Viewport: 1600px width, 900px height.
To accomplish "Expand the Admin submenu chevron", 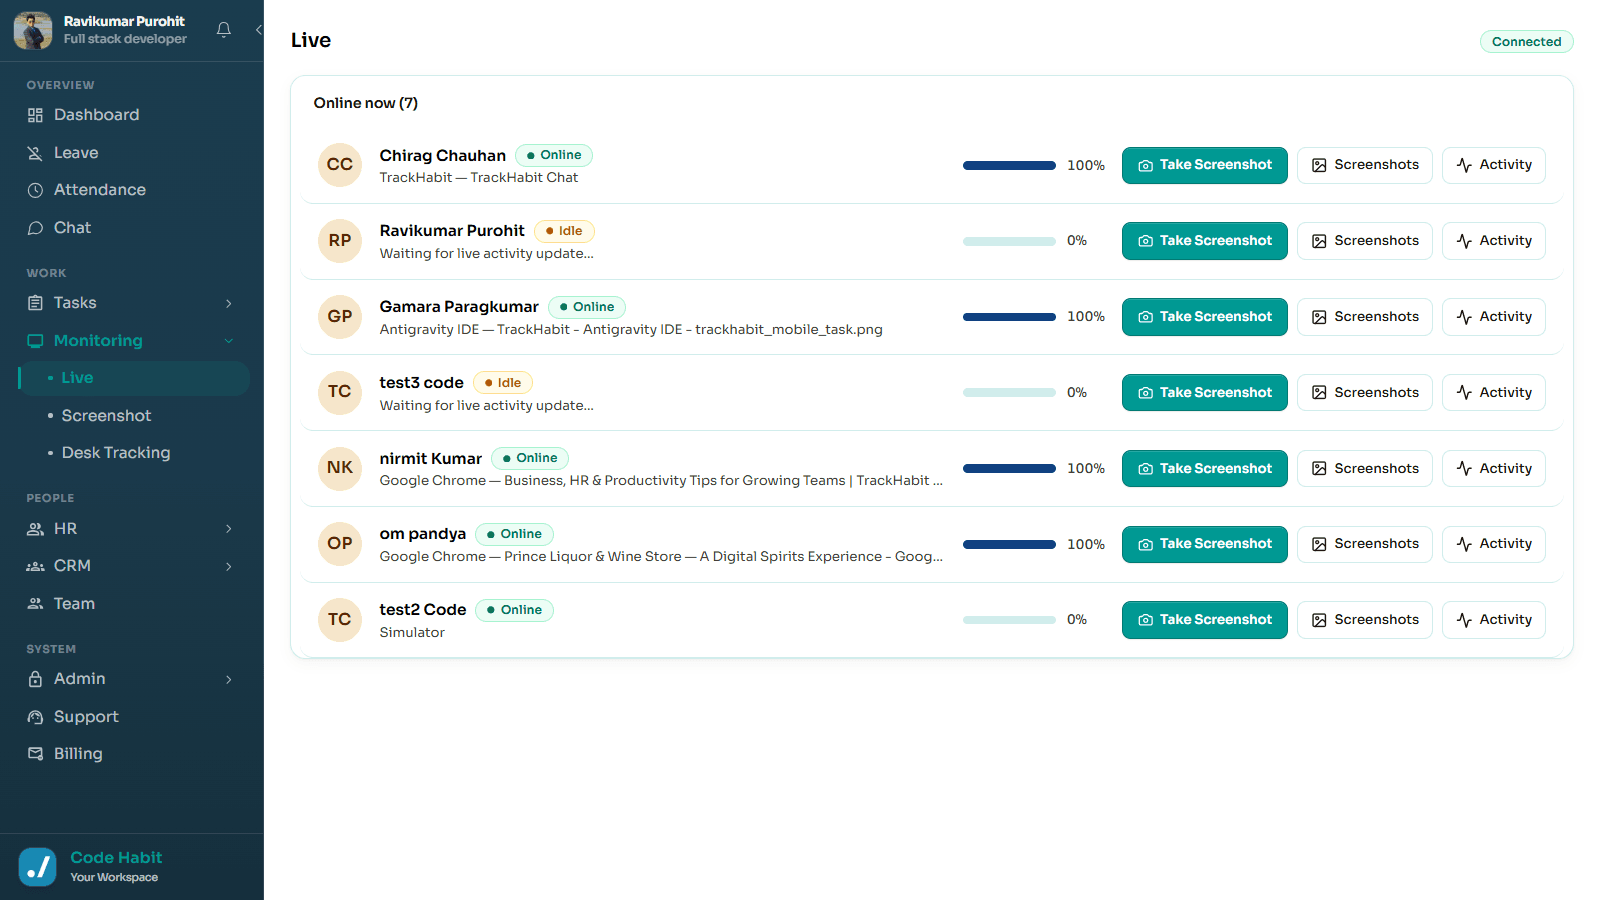I will (229, 679).
